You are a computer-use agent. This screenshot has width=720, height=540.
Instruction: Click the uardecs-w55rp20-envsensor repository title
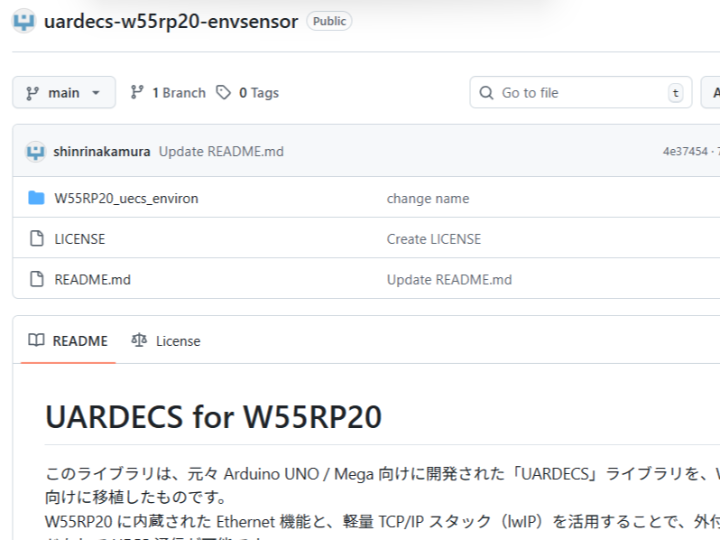coord(171,21)
